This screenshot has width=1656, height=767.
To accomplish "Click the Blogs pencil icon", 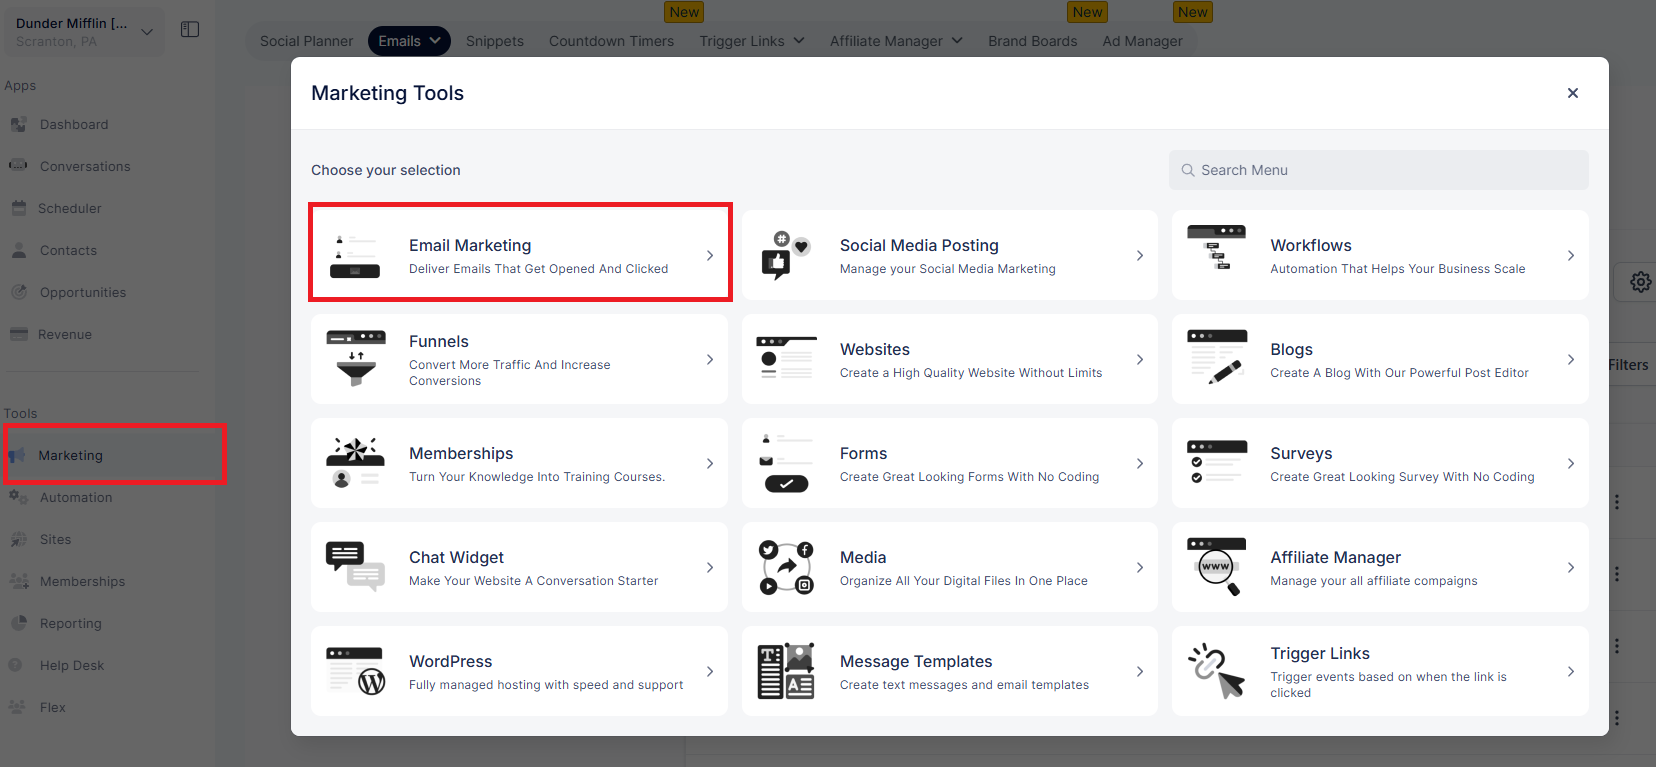I will (1217, 357).
